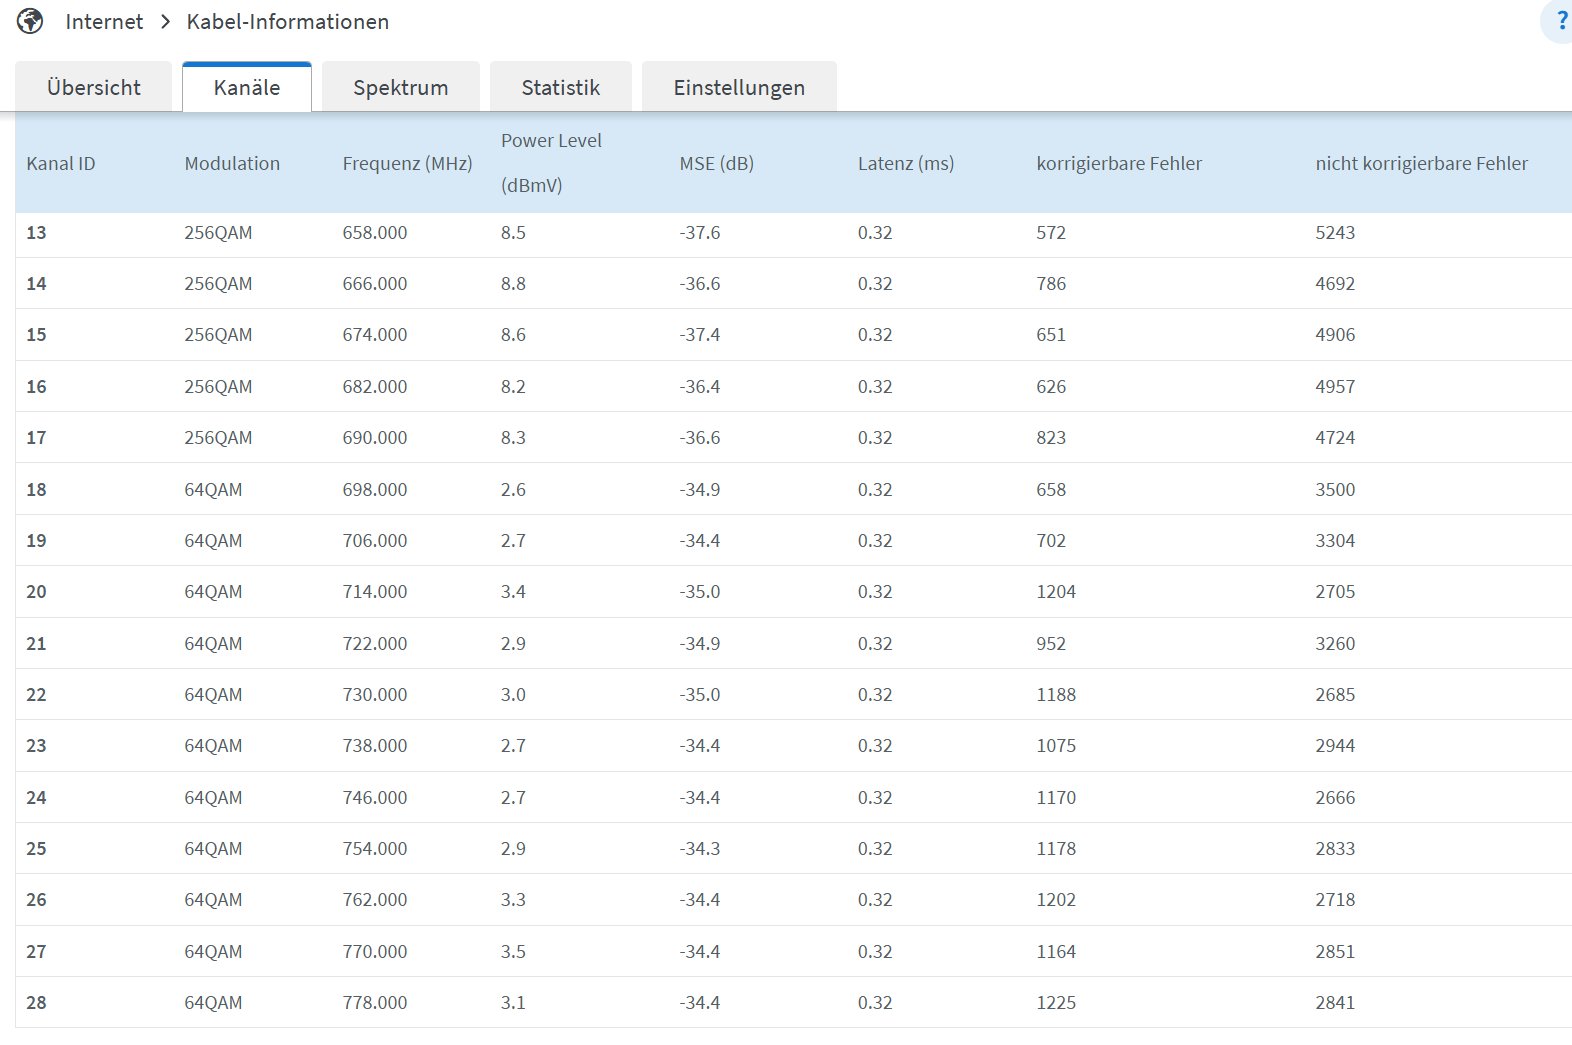Click correctable errors value 823
The height and width of the screenshot is (1045, 1572).
coord(1051,438)
